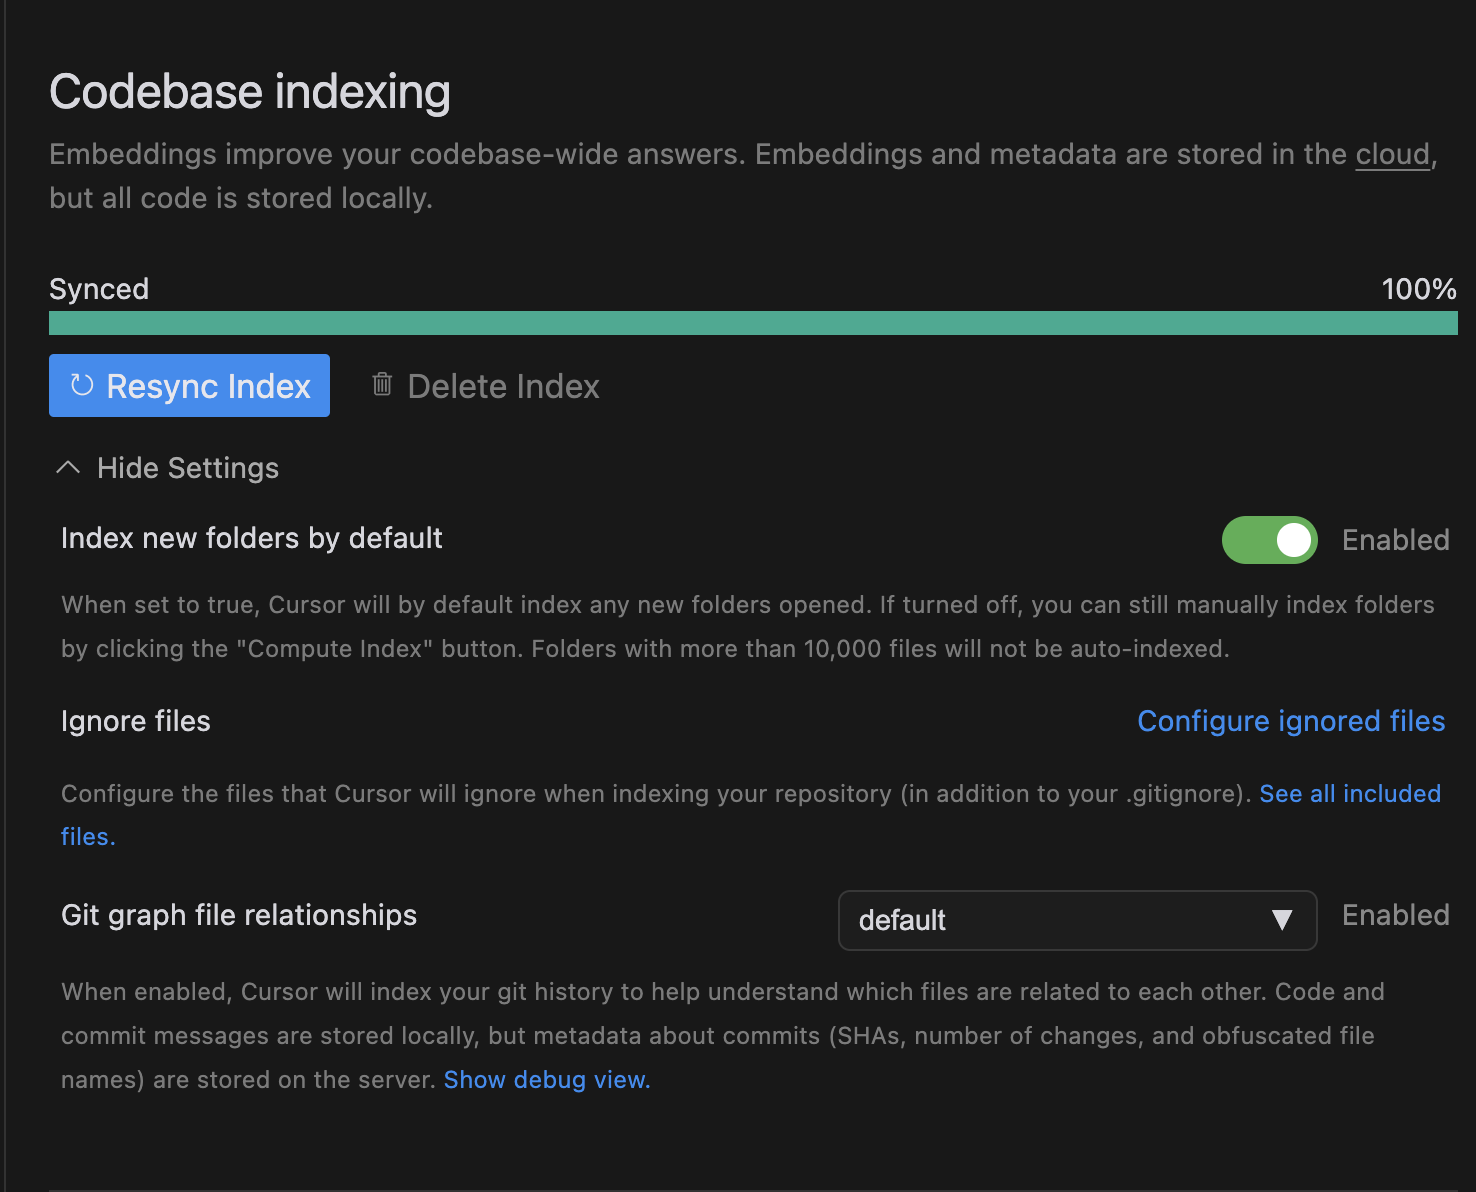Screen dimensions: 1476x1192
Task: Click the Git graph file relationships label
Action: coord(239,915)
